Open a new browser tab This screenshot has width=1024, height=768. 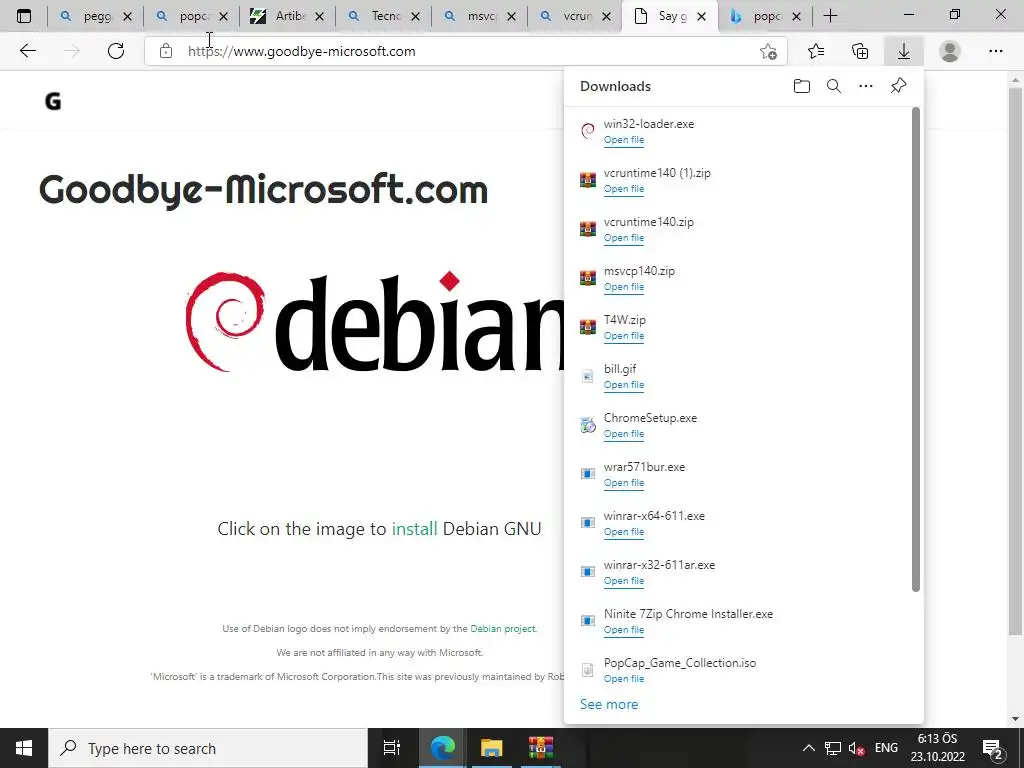[830, 16]
